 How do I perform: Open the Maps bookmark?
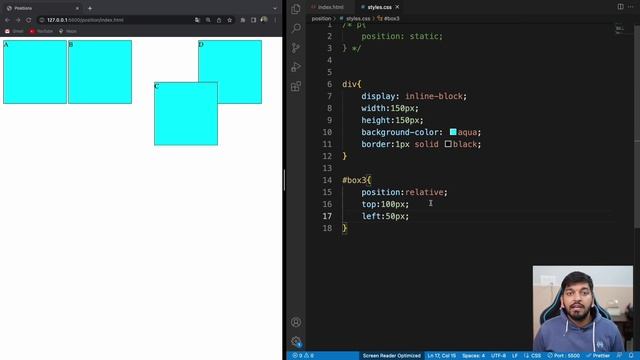pos(68,31)
